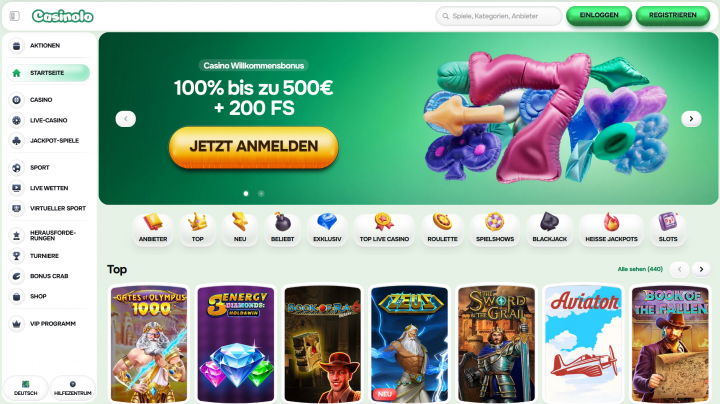Open the Alle sehen (440) link

(640, 269)
